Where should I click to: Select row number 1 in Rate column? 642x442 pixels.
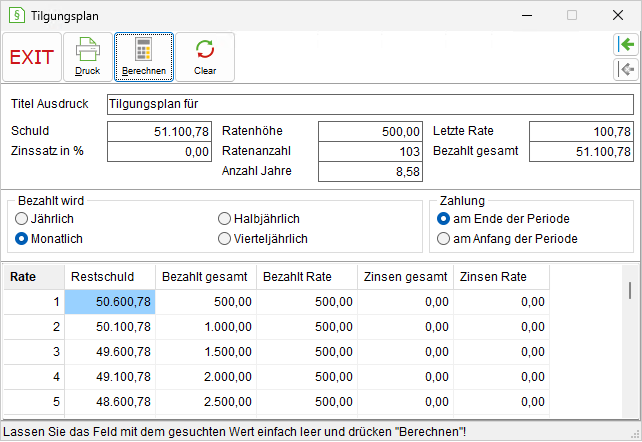(x=34, y=302)
